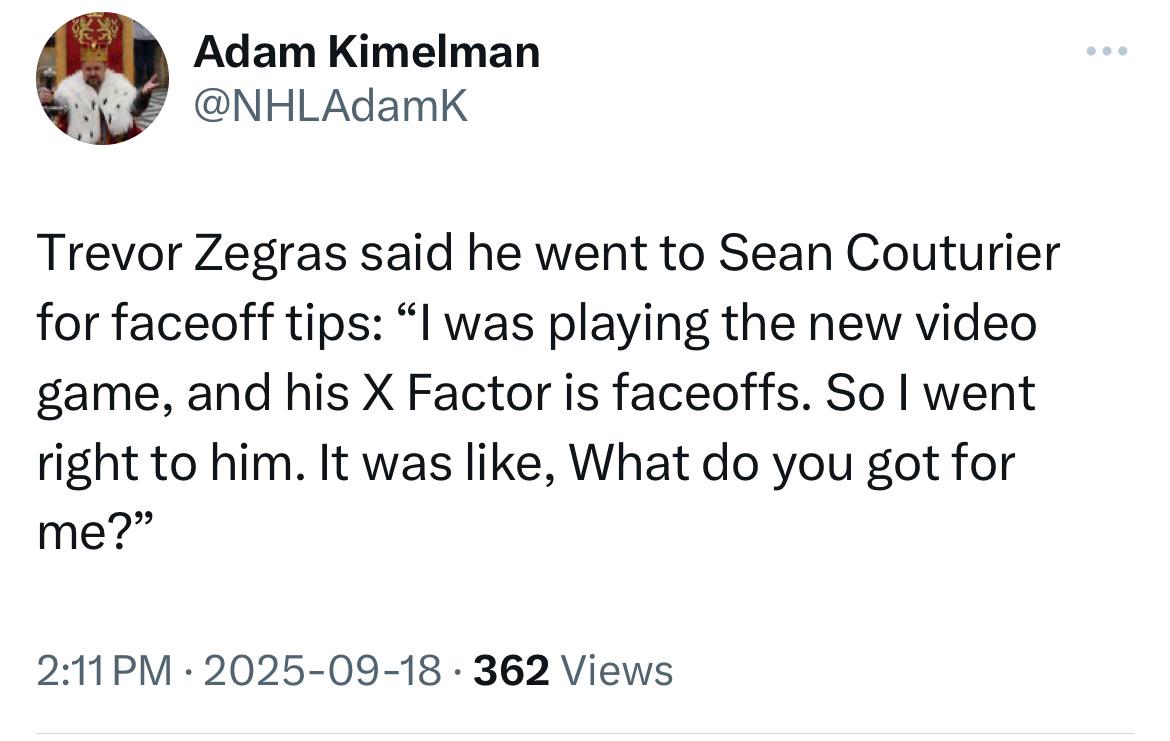Click the phrase right to him
1170x741 pixels.
(x=171, y=463)
